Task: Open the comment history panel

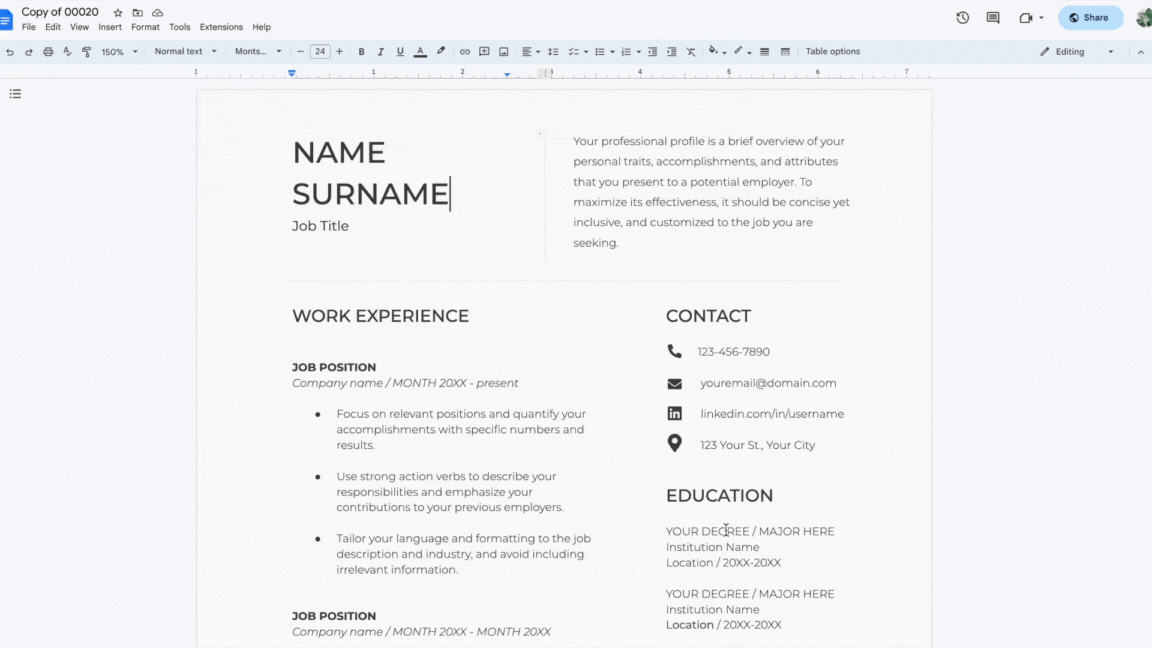Action: (x=993, y=18)
